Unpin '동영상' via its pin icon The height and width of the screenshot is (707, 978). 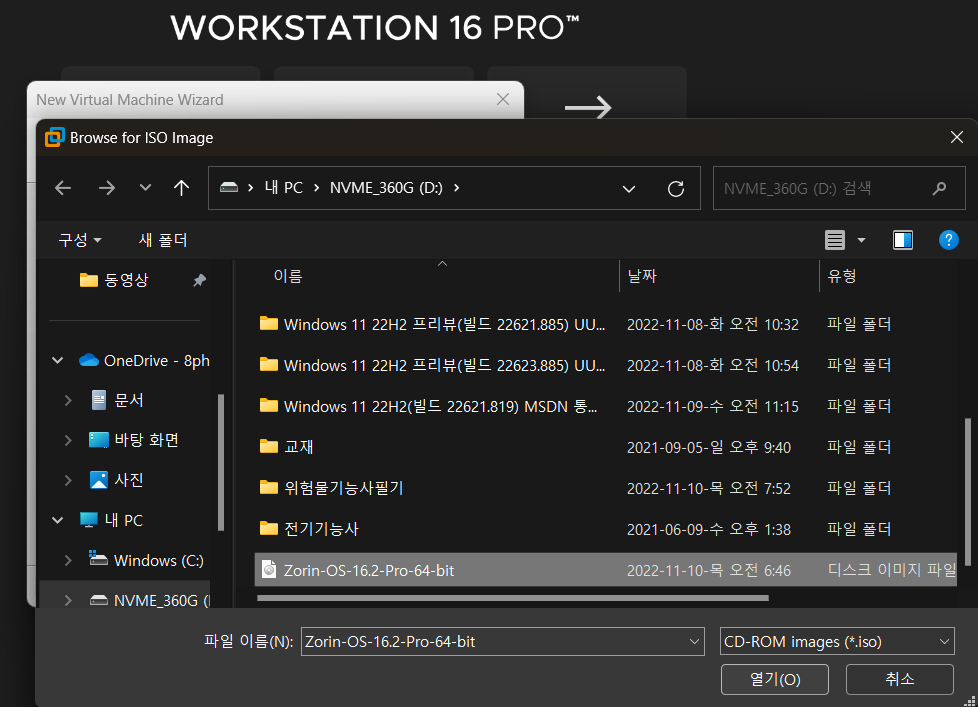pyautogui.click(x=200, y=280)
